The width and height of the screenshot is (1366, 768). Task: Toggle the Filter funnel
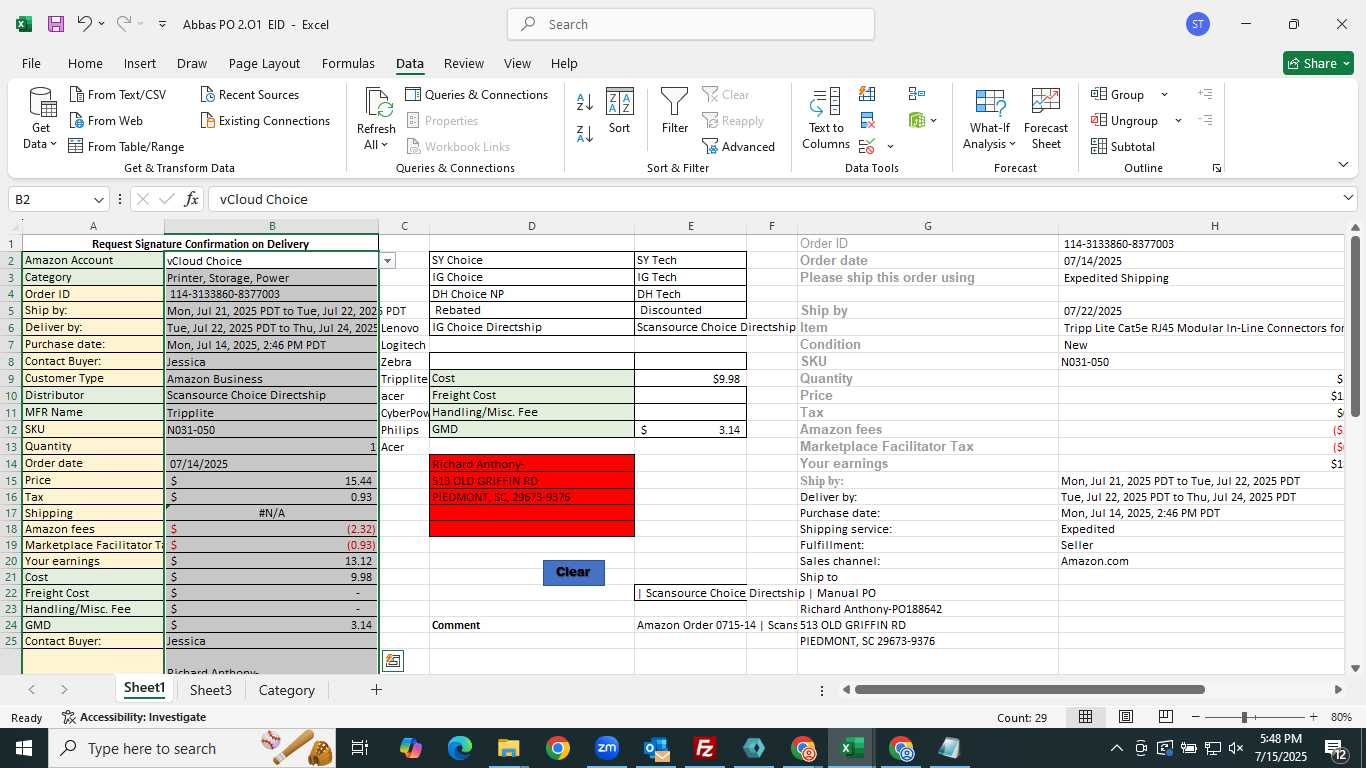pos(675,112)
